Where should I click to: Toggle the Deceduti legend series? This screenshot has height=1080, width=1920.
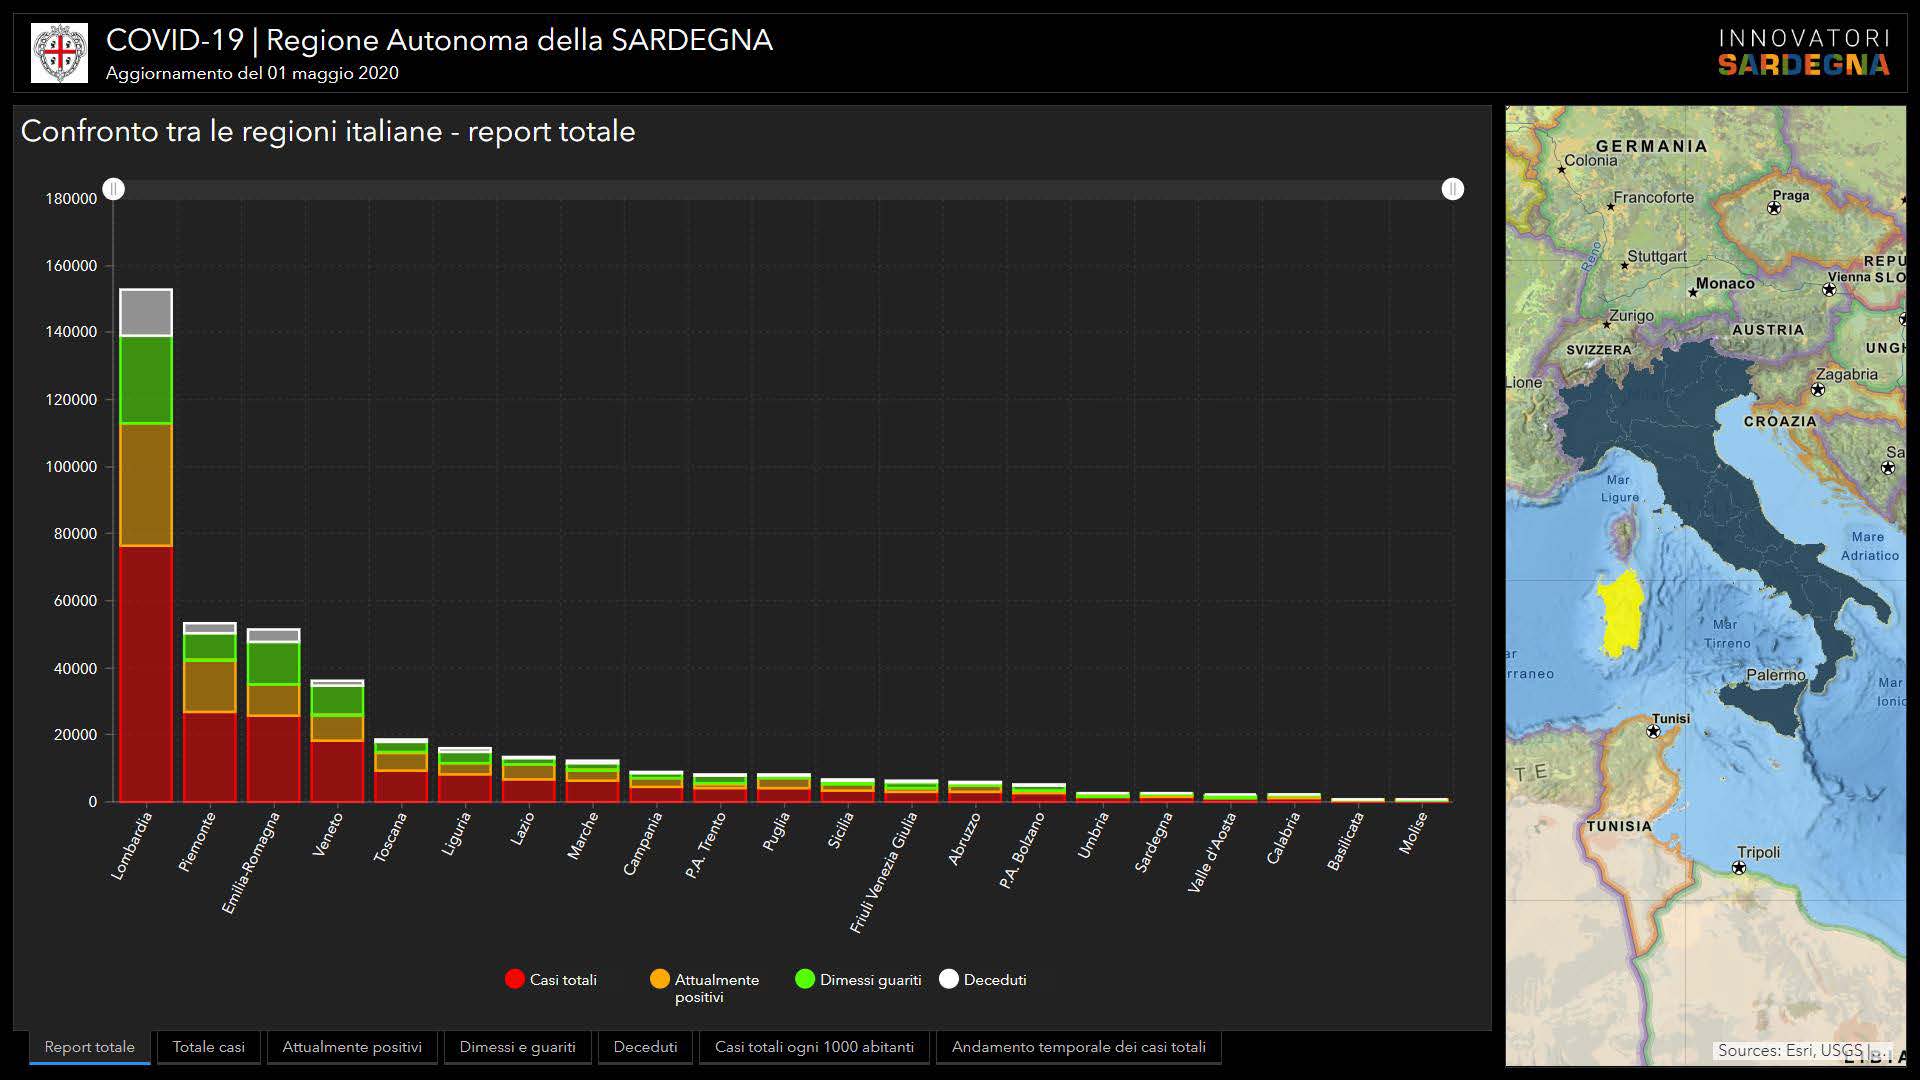983,980
